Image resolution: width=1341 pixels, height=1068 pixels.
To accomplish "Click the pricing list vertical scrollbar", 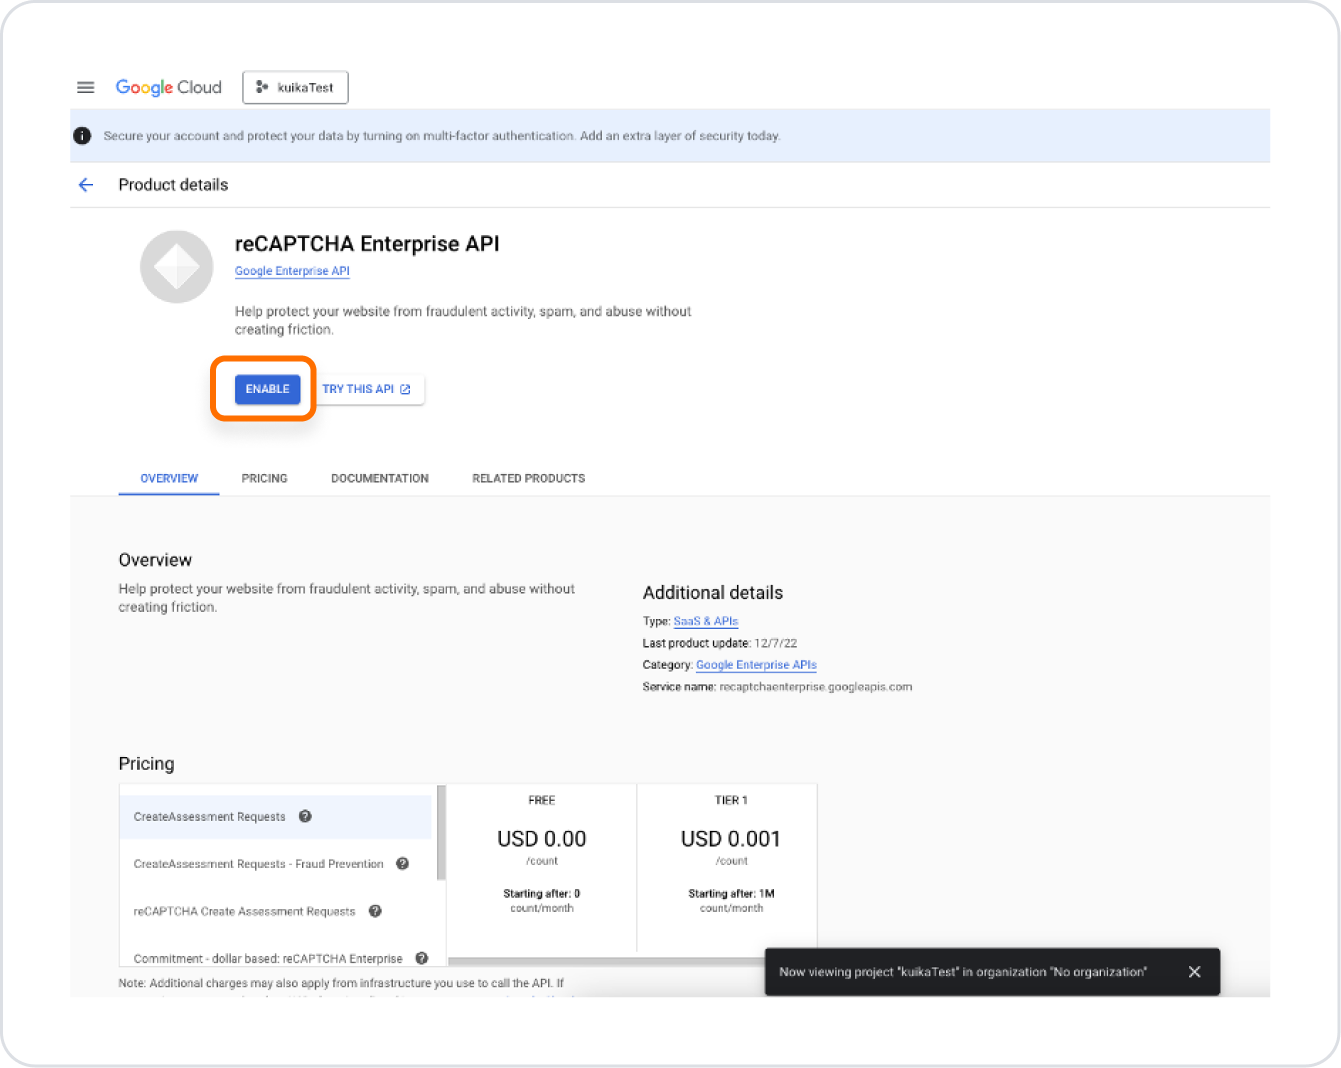I will coord(441,833).
